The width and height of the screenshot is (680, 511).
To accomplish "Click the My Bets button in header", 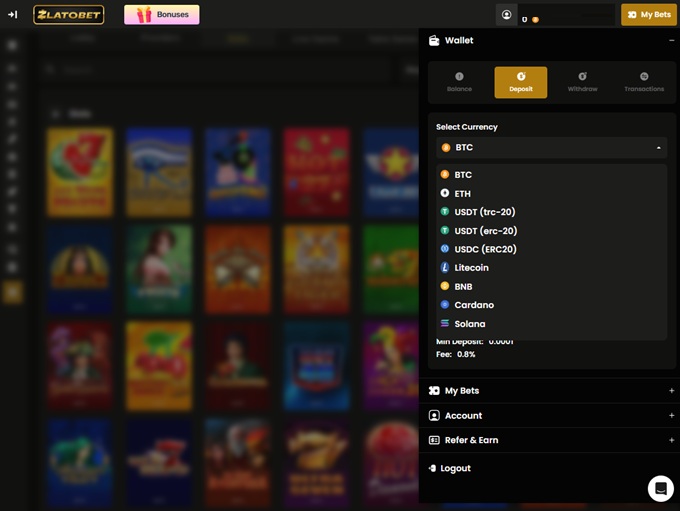I will click(x=648, y=15).
